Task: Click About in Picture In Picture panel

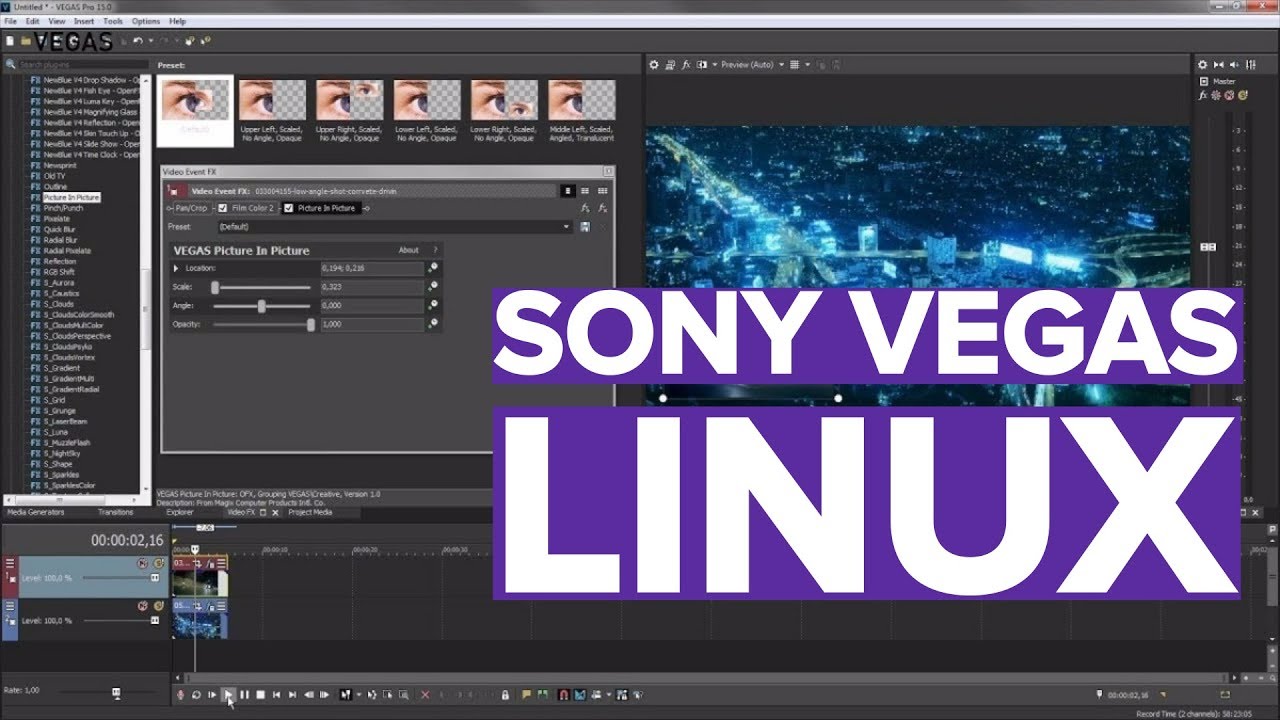Action: [409, 250]
